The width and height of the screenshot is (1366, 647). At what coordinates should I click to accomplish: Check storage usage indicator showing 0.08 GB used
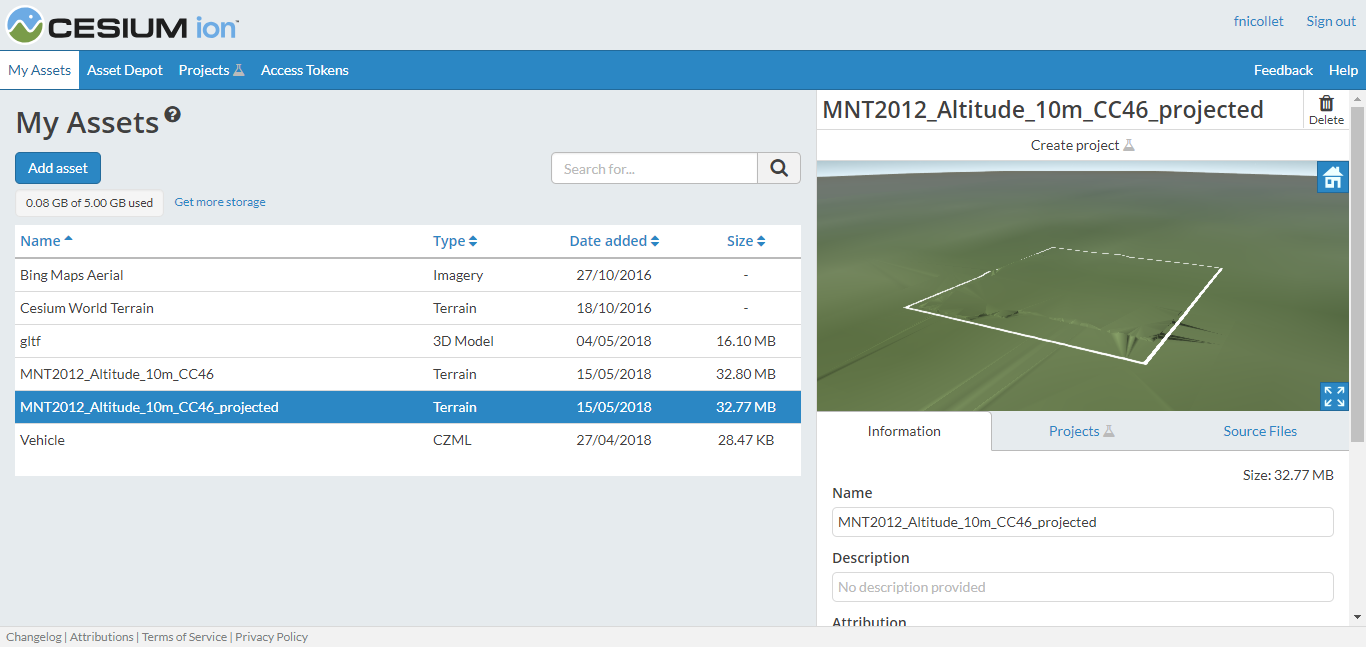[88, 202]
